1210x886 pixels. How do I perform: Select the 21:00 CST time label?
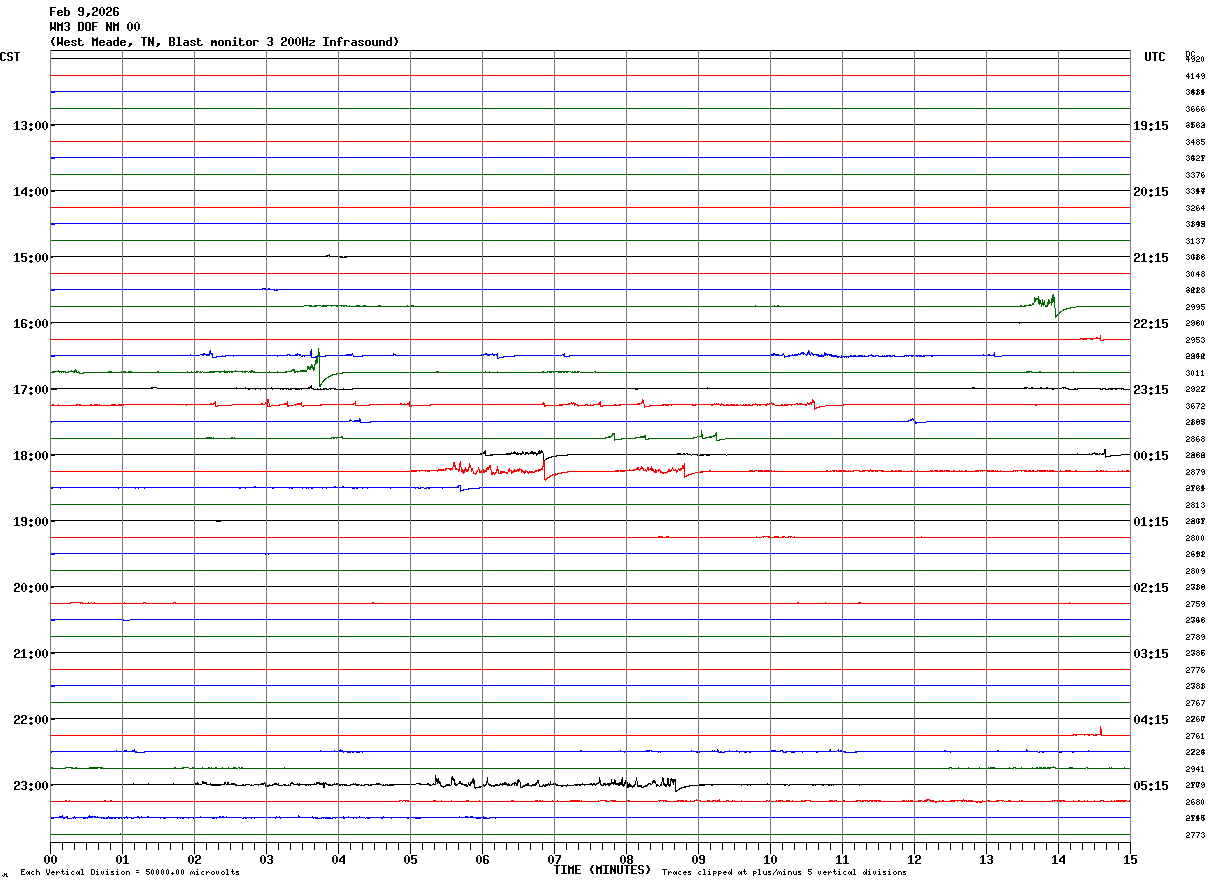click(x=30, y=654)
